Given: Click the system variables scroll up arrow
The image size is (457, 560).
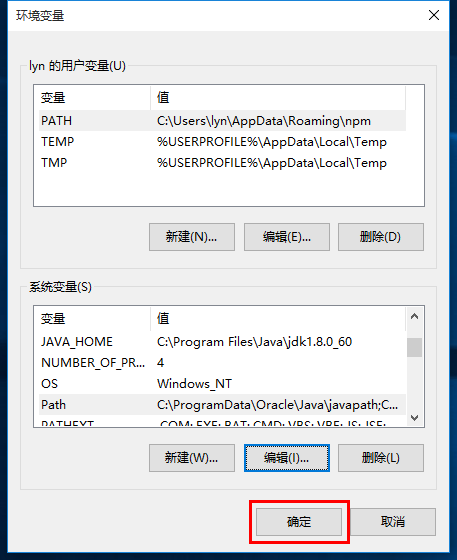Looking at the screenshot, I should click(415, 316).
